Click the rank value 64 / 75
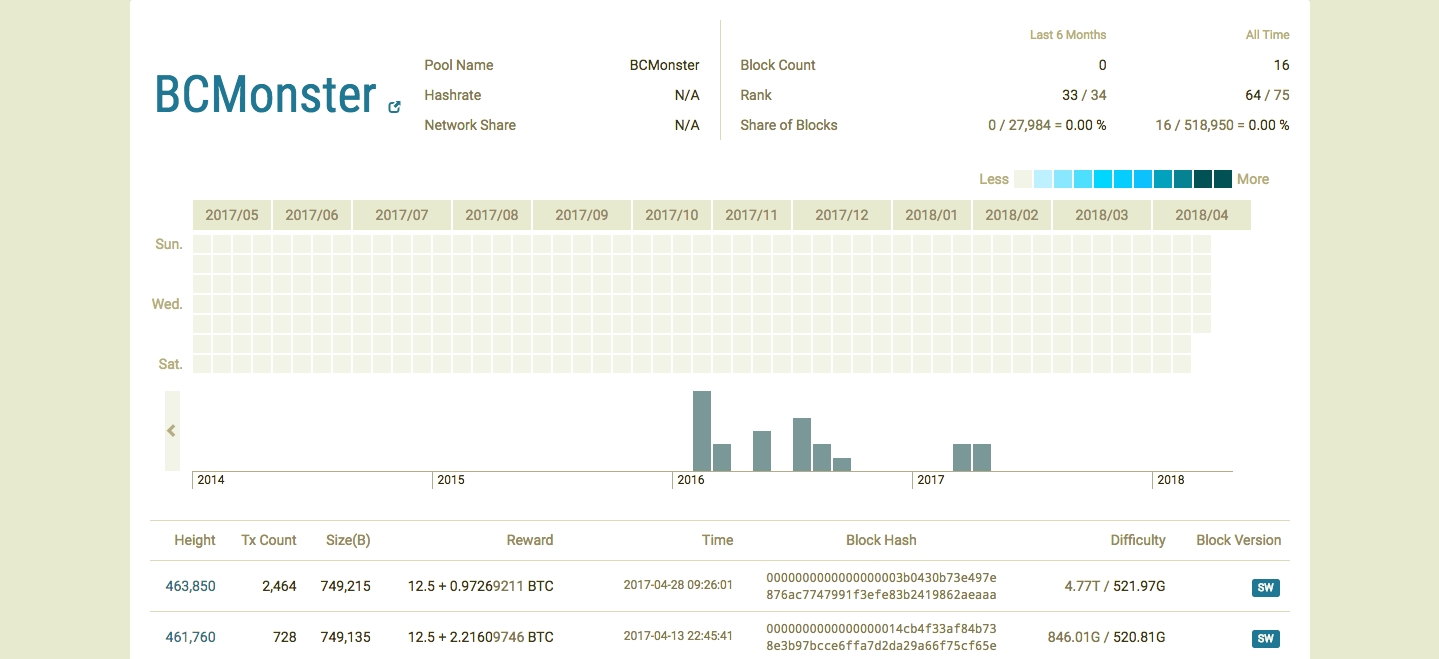This screenshot has height=659, width=1439. [1267, 95]
